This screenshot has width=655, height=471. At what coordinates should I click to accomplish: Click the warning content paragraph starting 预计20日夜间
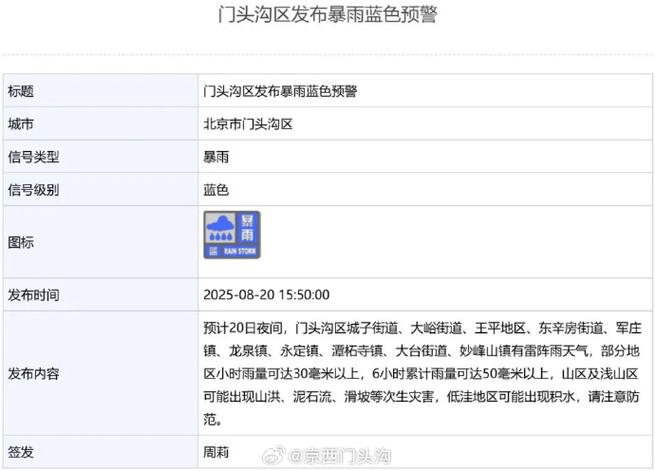pyautogui.click(x=422, y=373)
